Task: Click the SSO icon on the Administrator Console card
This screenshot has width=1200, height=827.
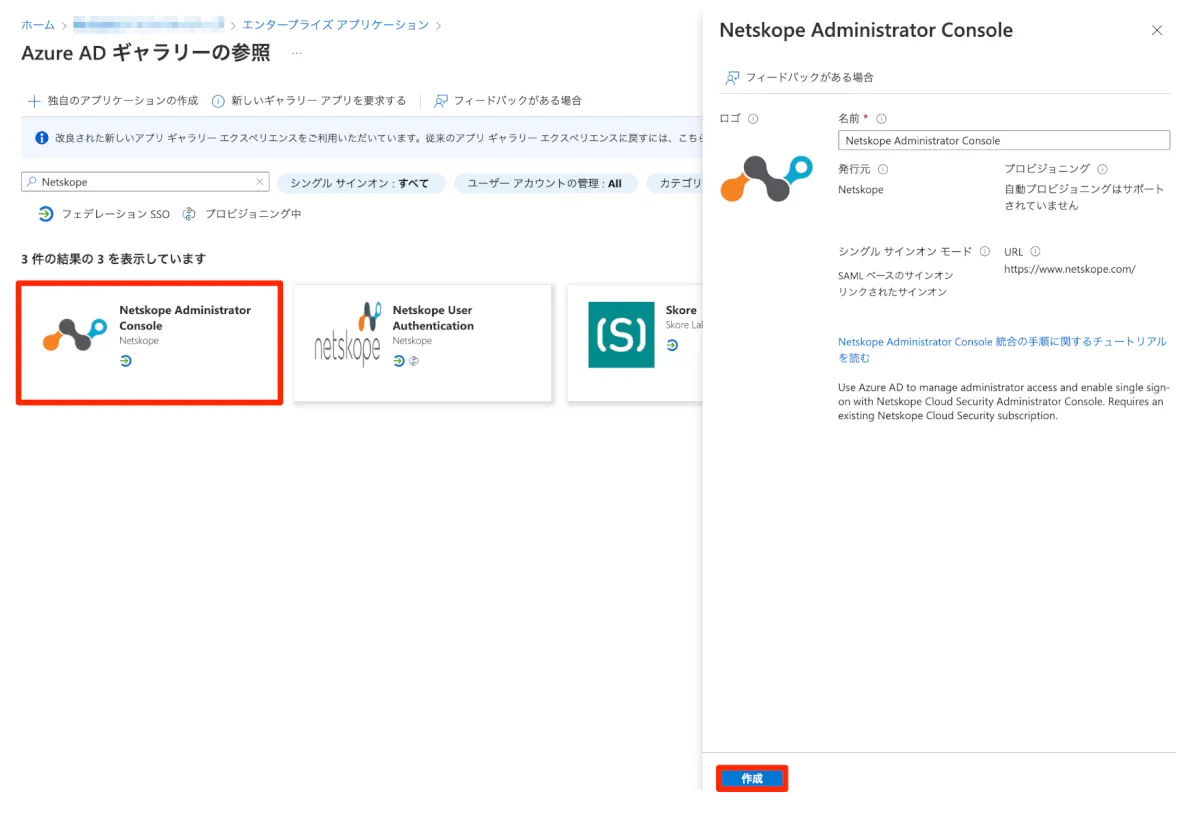Action: click(125, 361)
